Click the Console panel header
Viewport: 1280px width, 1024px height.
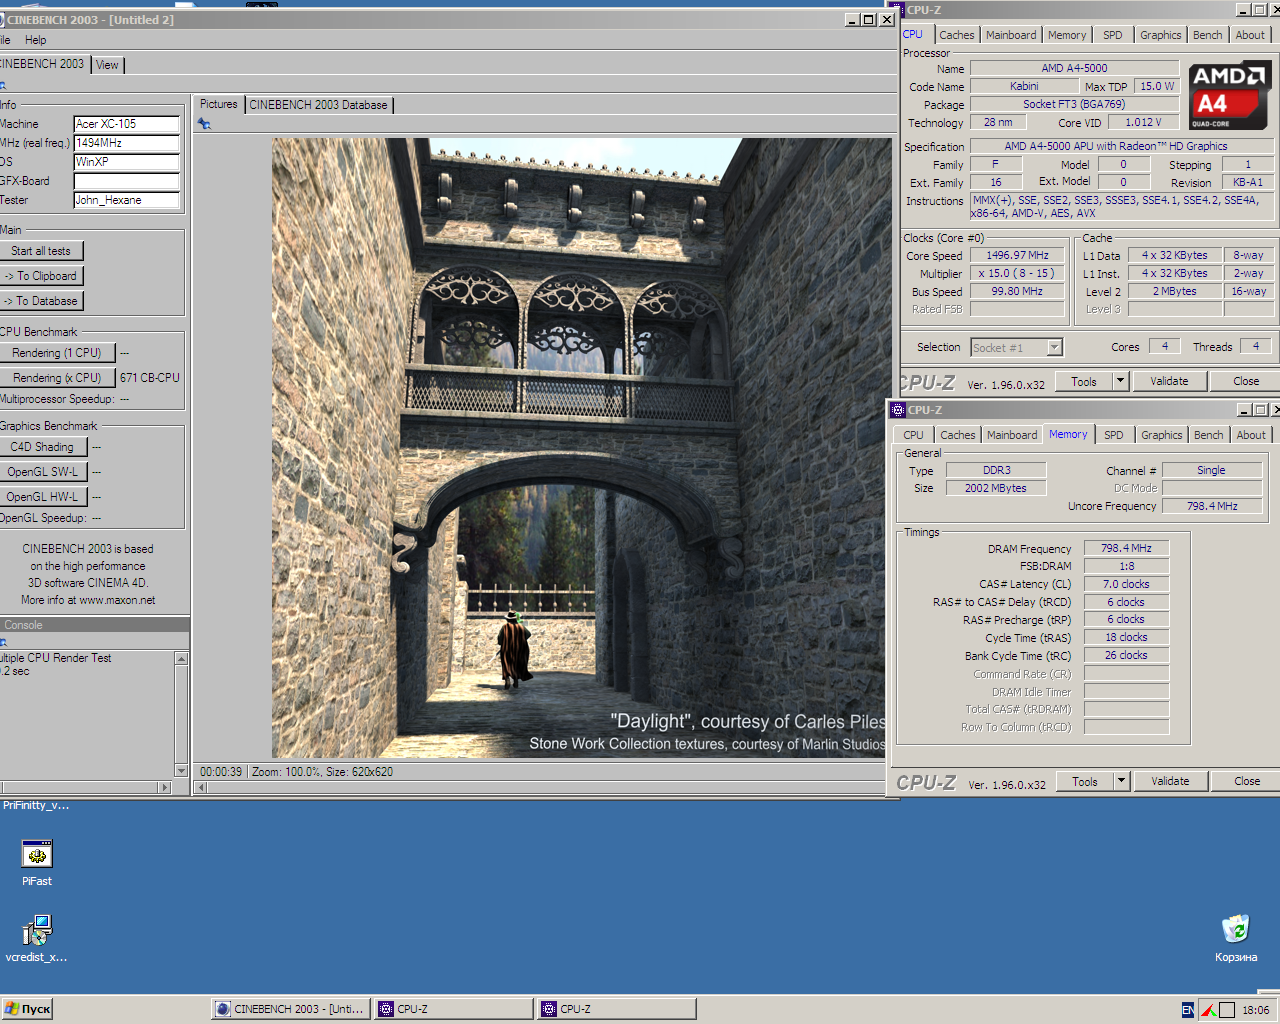(94, 625)
